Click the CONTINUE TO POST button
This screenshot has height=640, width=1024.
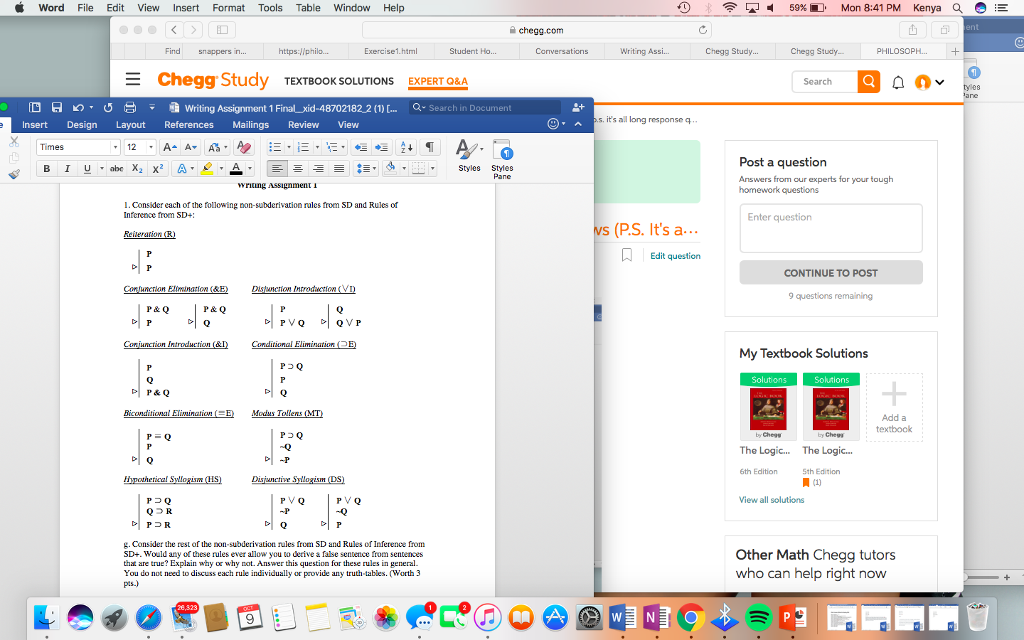coord(831,273)
